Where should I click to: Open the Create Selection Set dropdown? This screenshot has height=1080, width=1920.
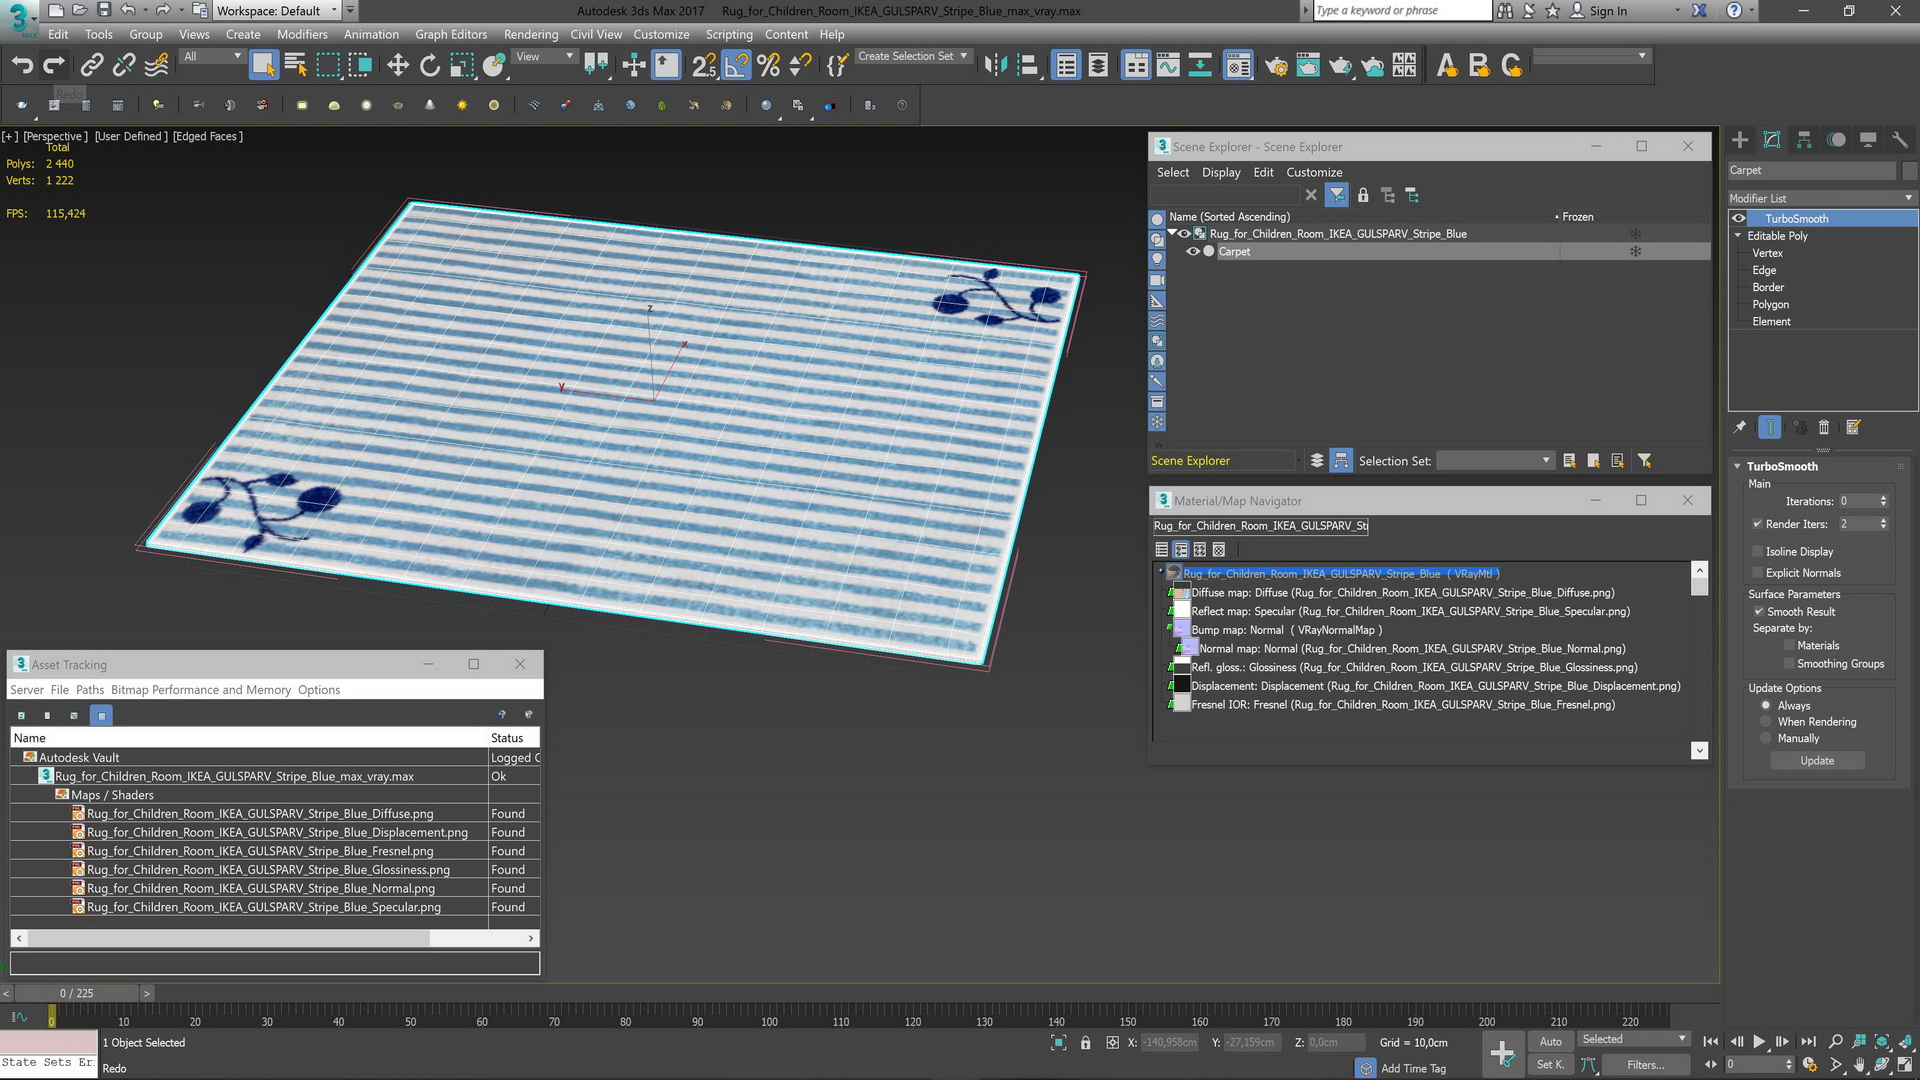coord(912,57)
